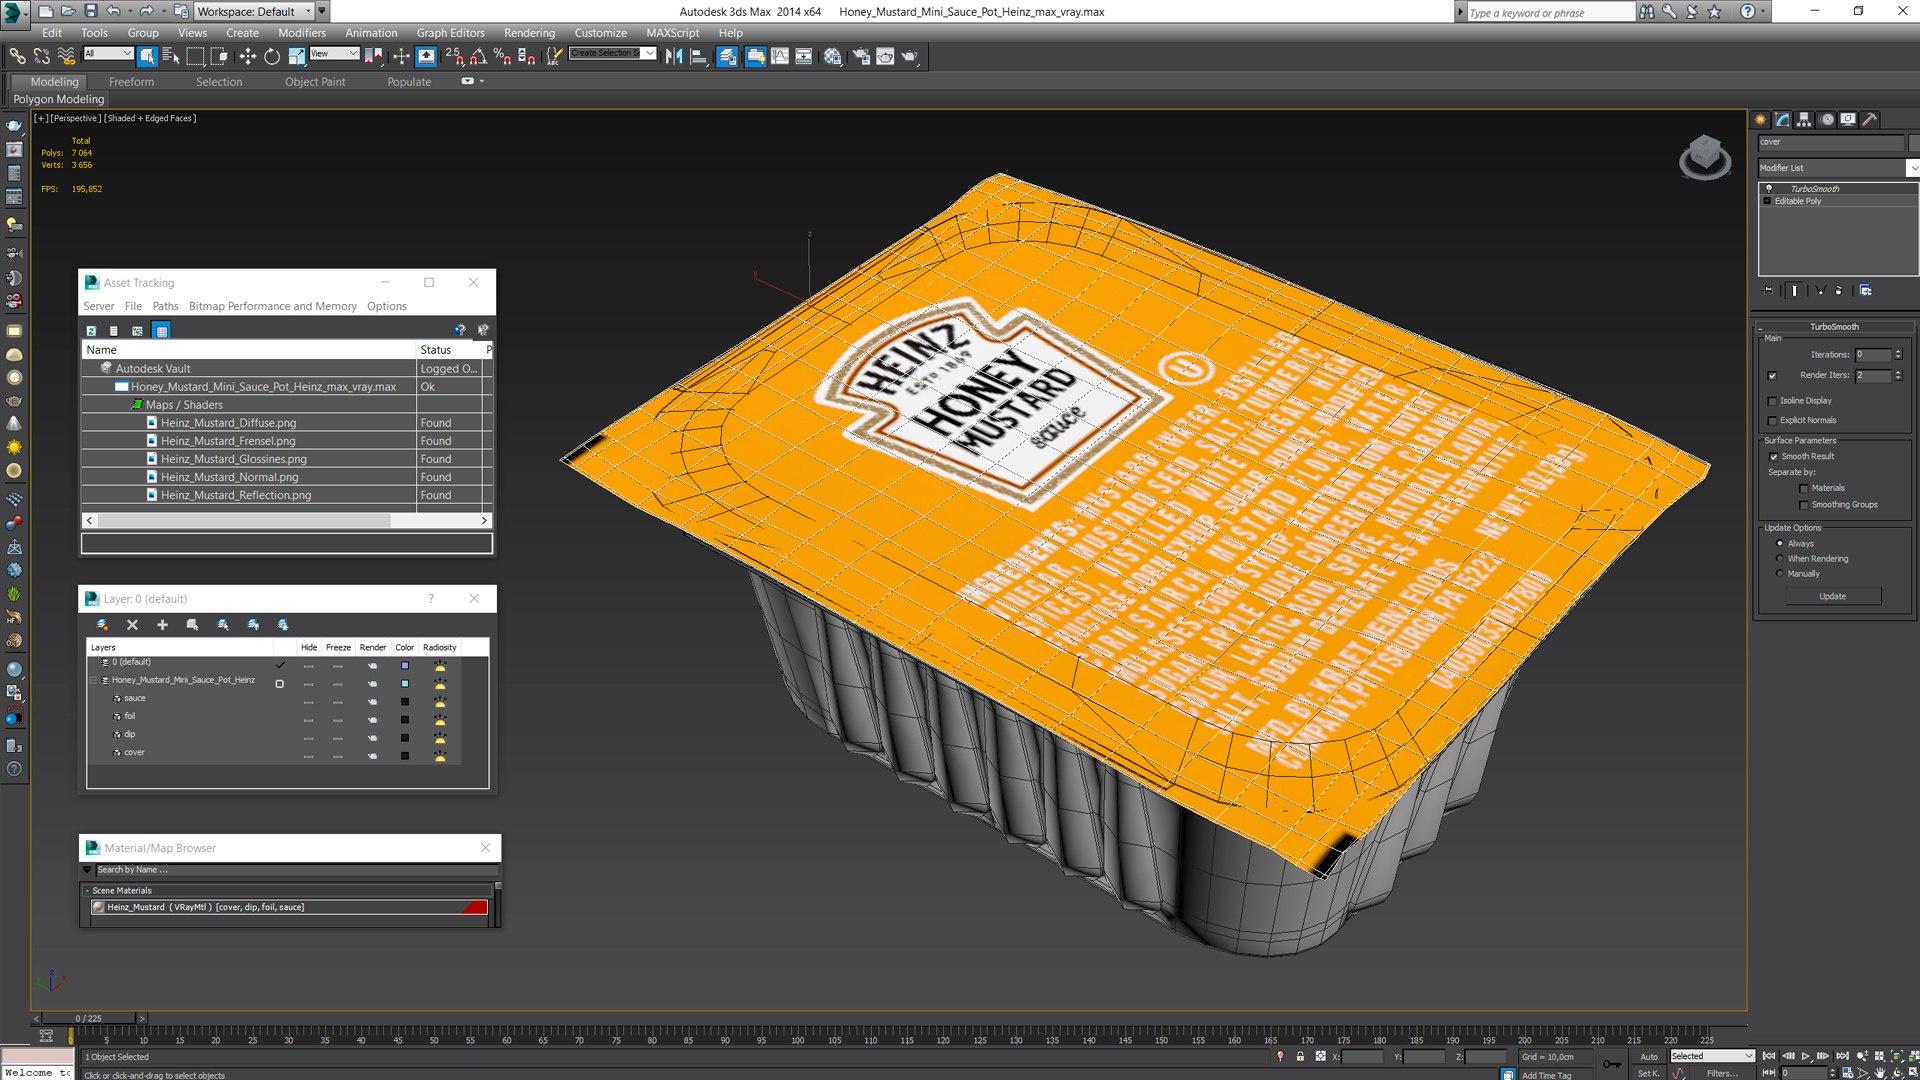
Task: Click the ViewCube in viewport
Action: pos(1704,157)
